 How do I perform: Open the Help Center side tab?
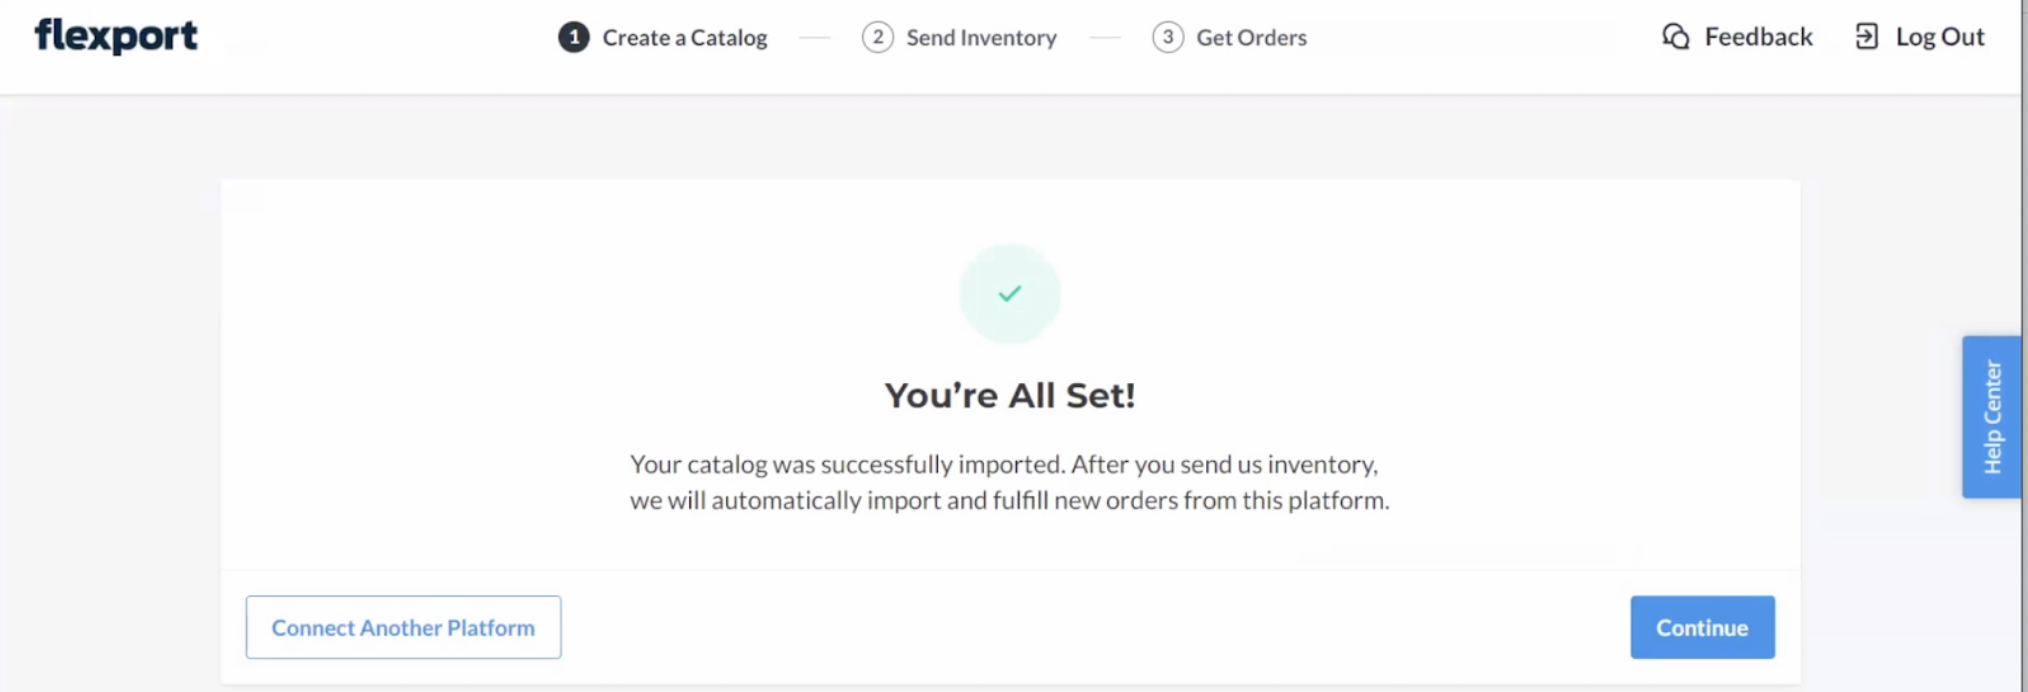pos(1991,417)
